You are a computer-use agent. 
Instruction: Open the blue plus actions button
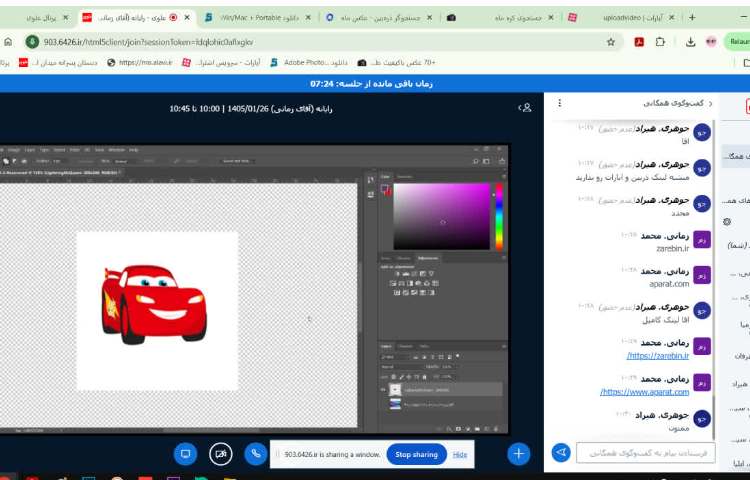click(518, 454)
